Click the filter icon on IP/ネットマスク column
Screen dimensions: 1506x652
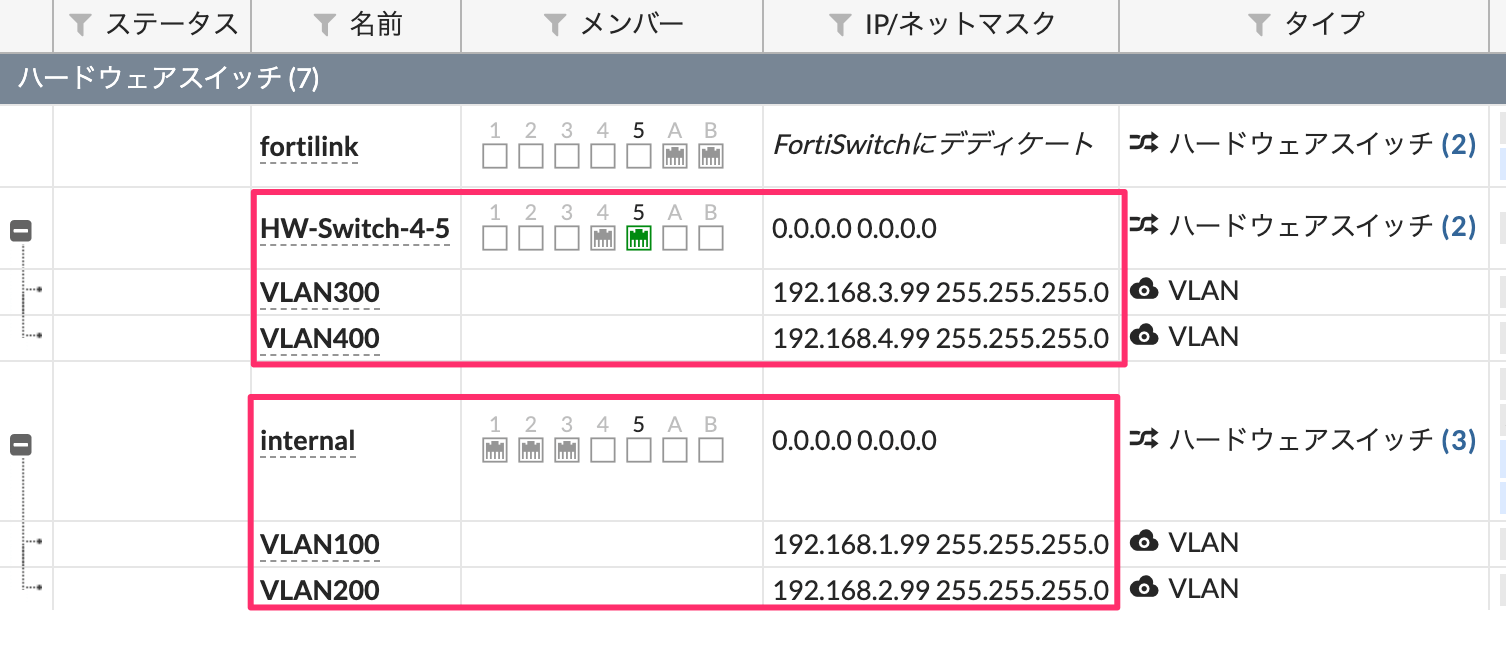pyautogui.click(x=840, y=25)
